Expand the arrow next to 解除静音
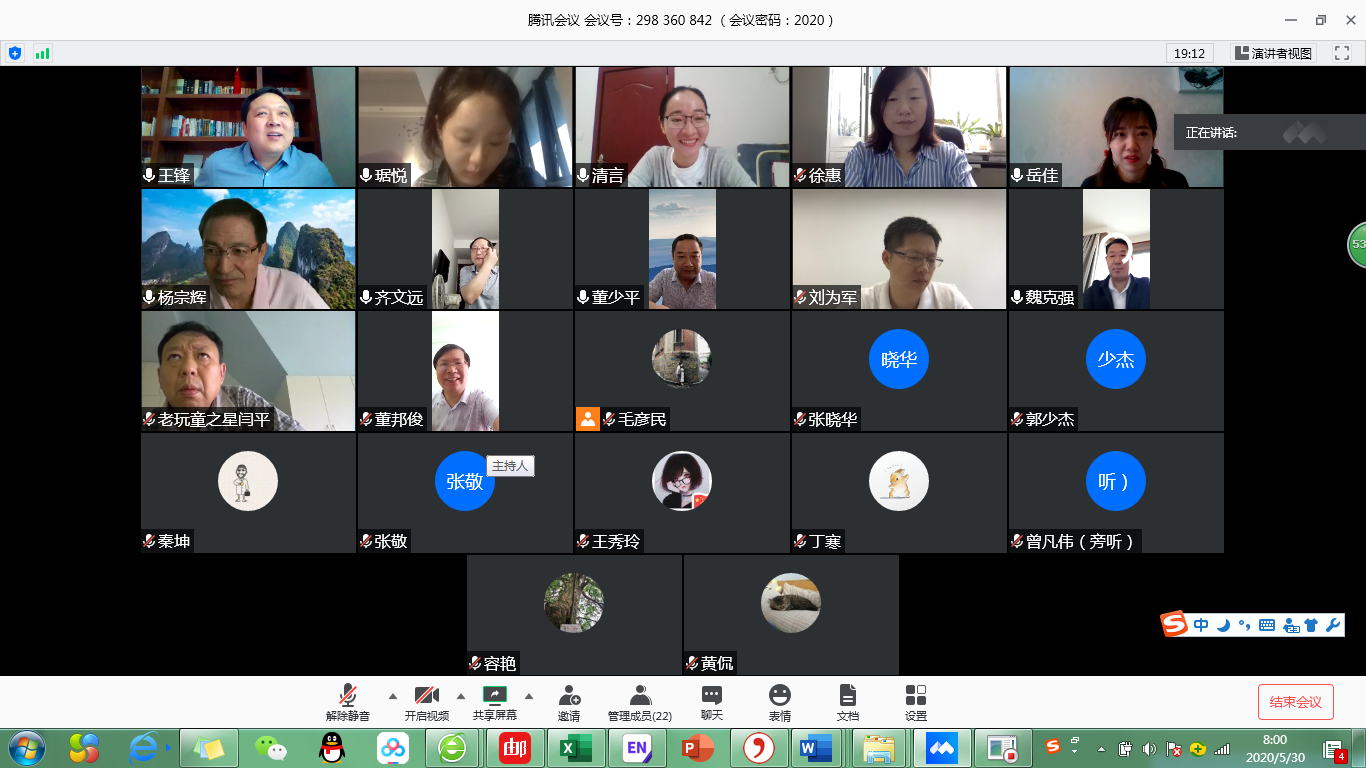Viewport: 1366px width, 768px height. point(392,696)
